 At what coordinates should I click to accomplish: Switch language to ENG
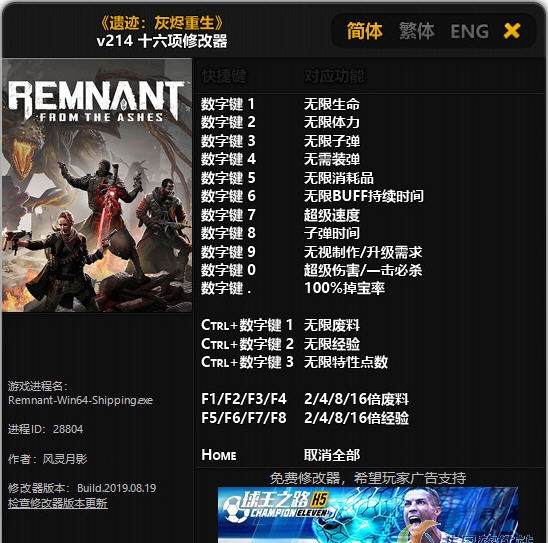pos(469,31)
